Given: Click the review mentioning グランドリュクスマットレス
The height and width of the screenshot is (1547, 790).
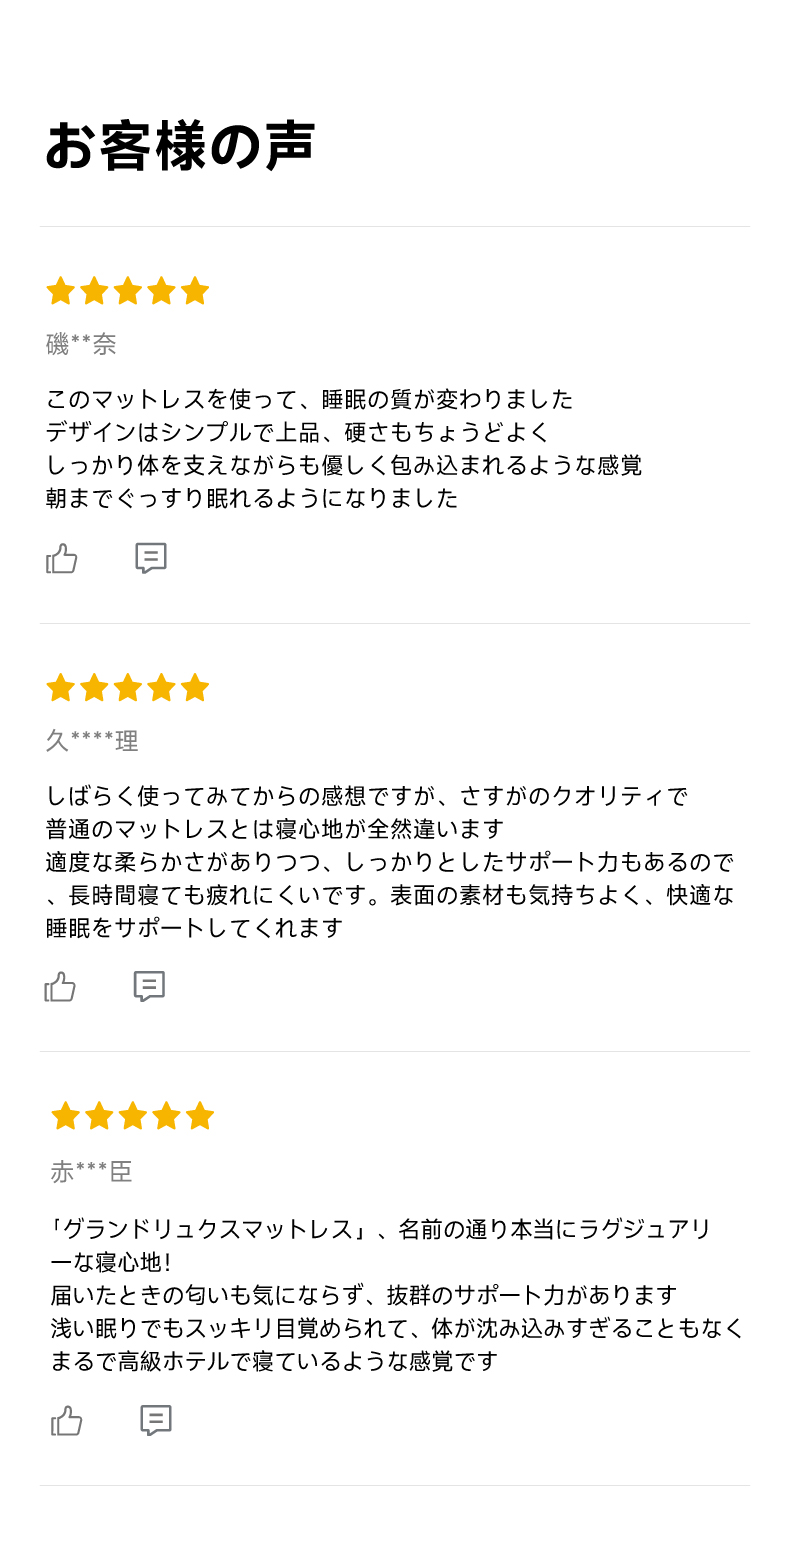Looking at the screenshot, I should click(x=398, y=1295).
